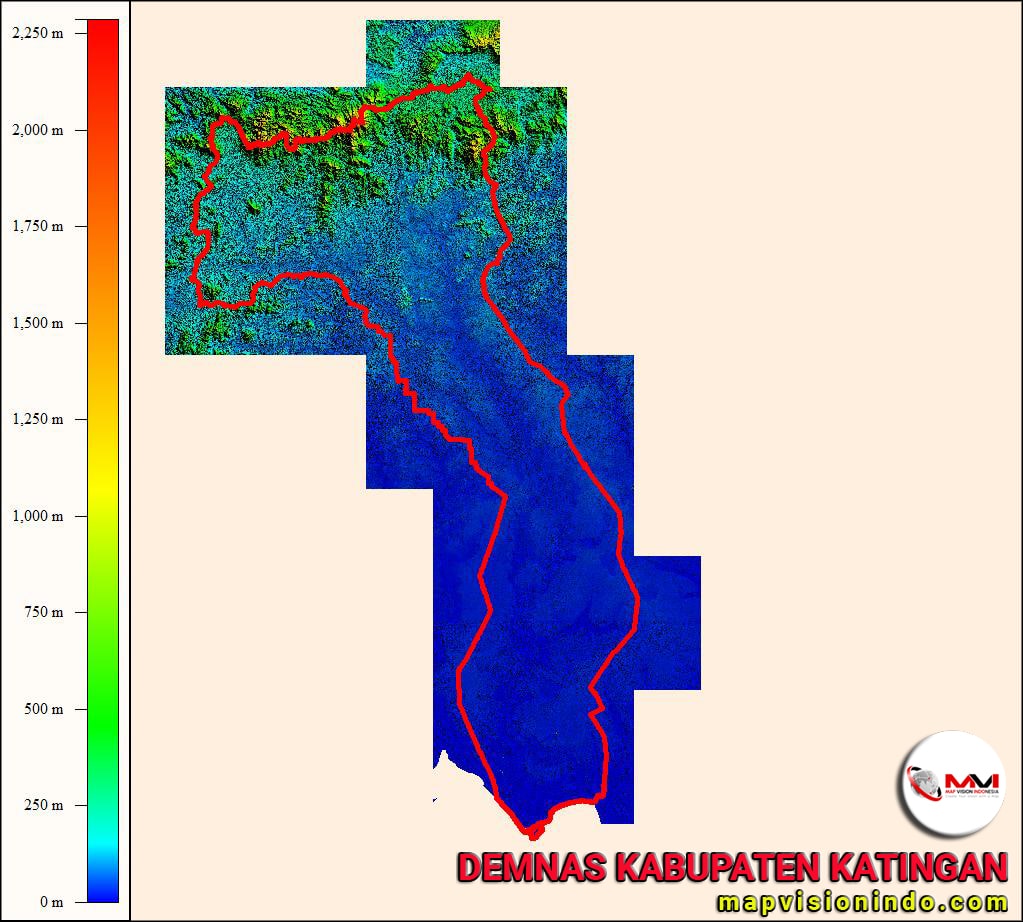Select the 250 m legend label

43,805
